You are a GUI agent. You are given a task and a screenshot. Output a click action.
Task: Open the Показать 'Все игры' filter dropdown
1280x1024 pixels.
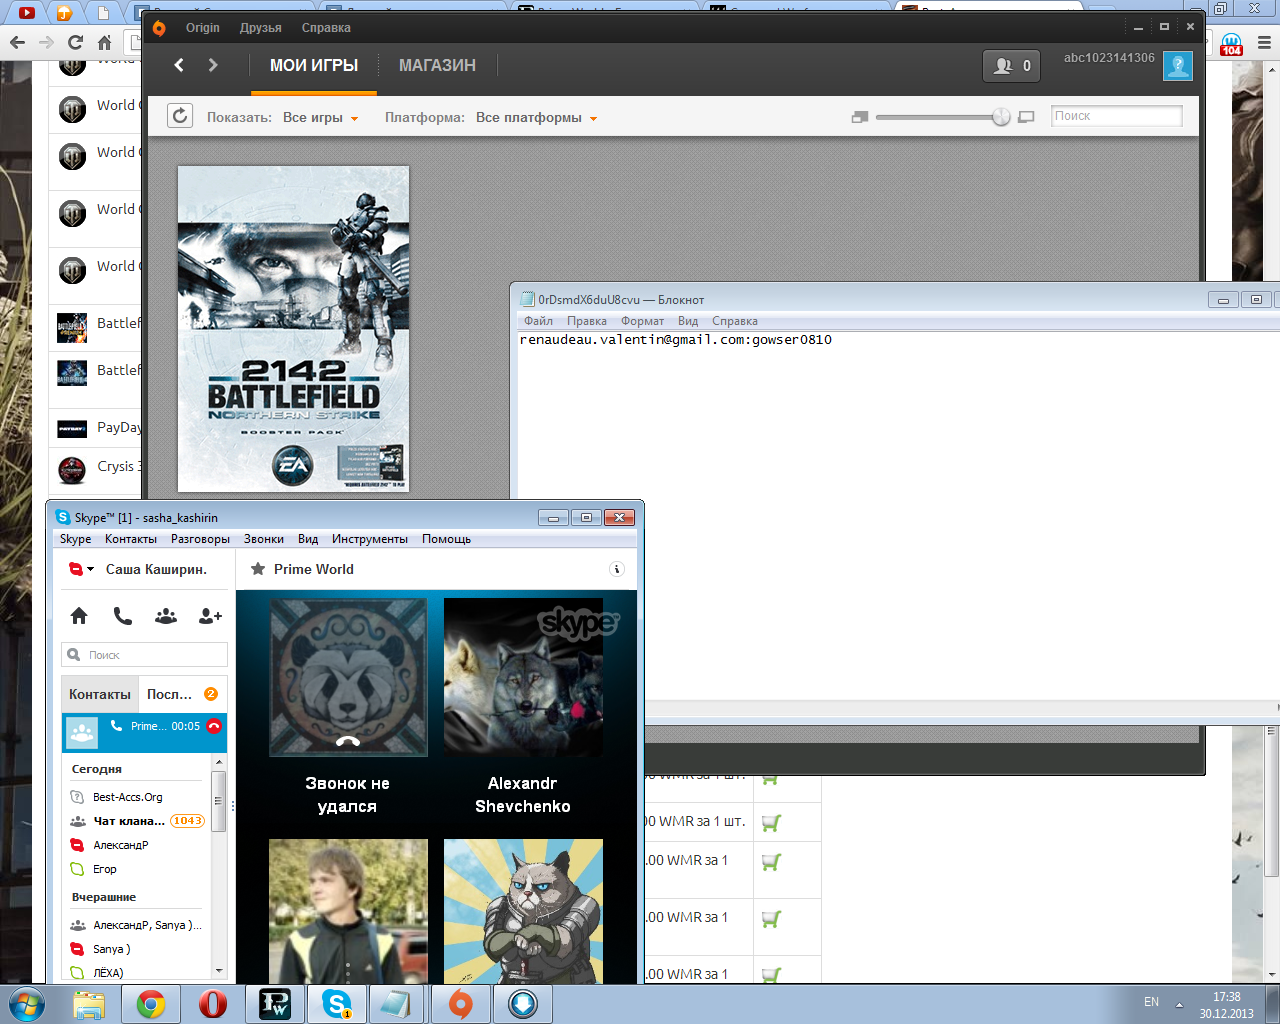click(320, 118)
